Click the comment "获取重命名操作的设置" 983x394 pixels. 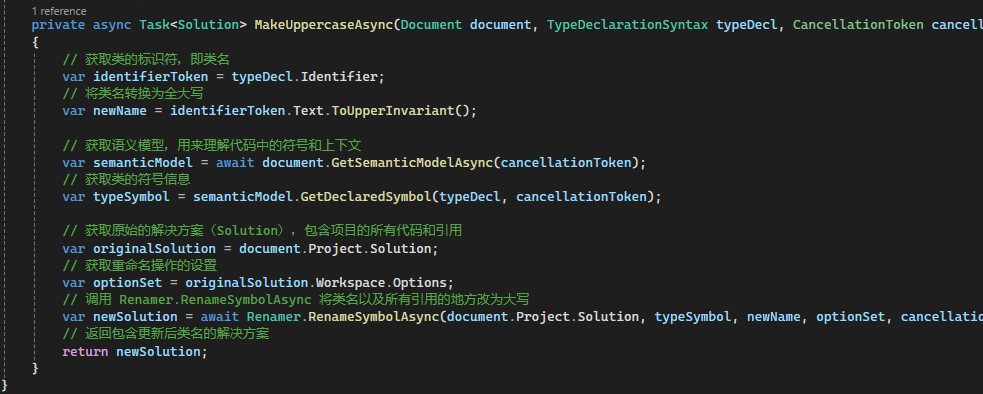point(140,265)
